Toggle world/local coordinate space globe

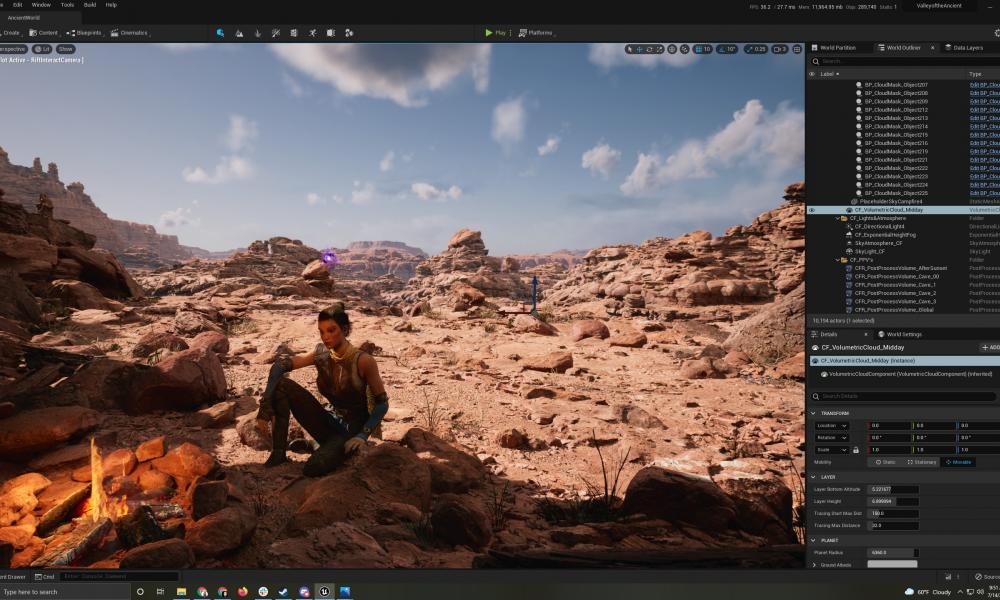672,49
